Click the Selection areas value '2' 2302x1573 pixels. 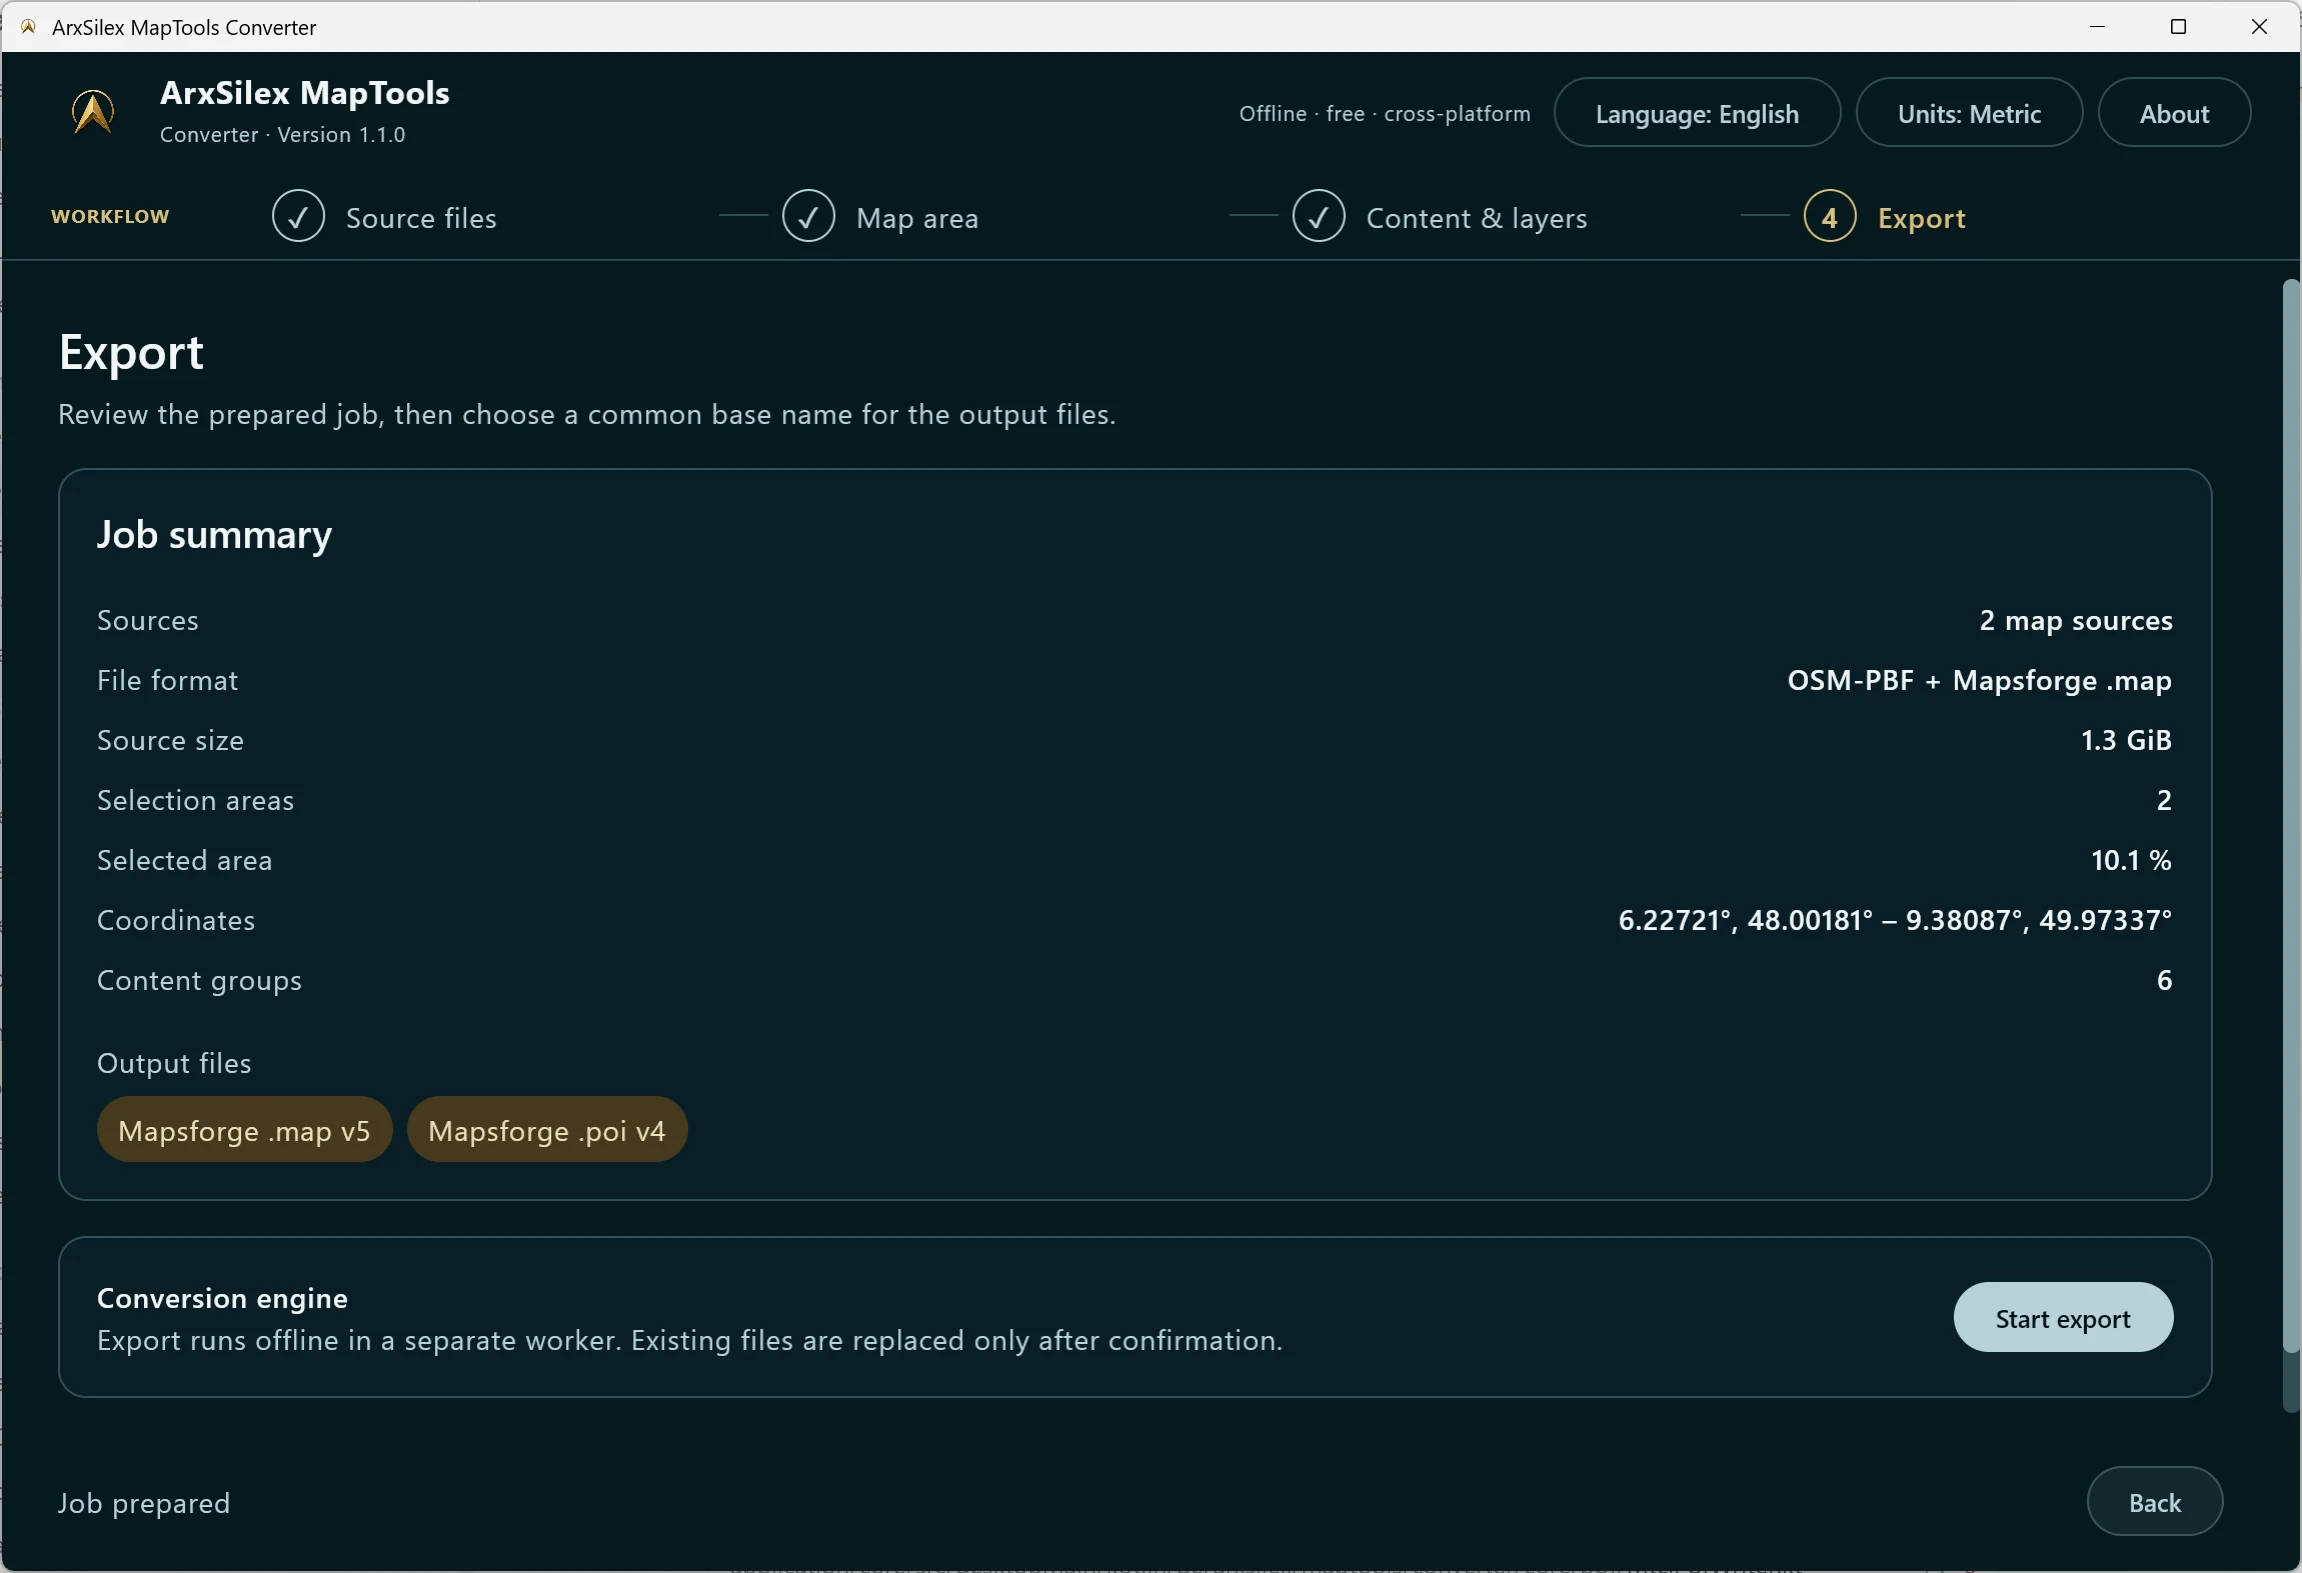coord(2164,800)
